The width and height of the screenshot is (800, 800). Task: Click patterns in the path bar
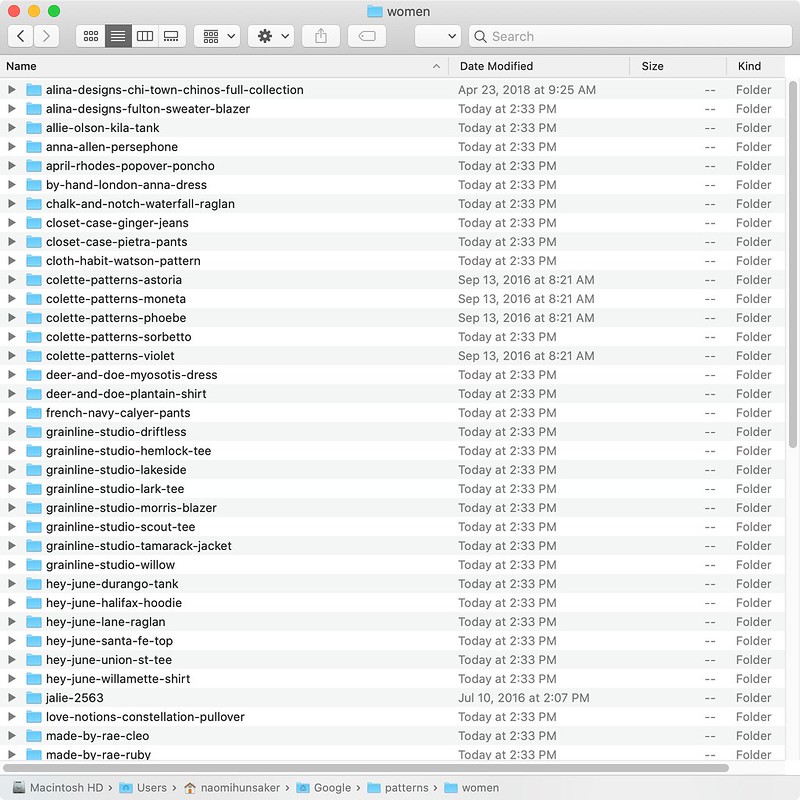point(407,787)
